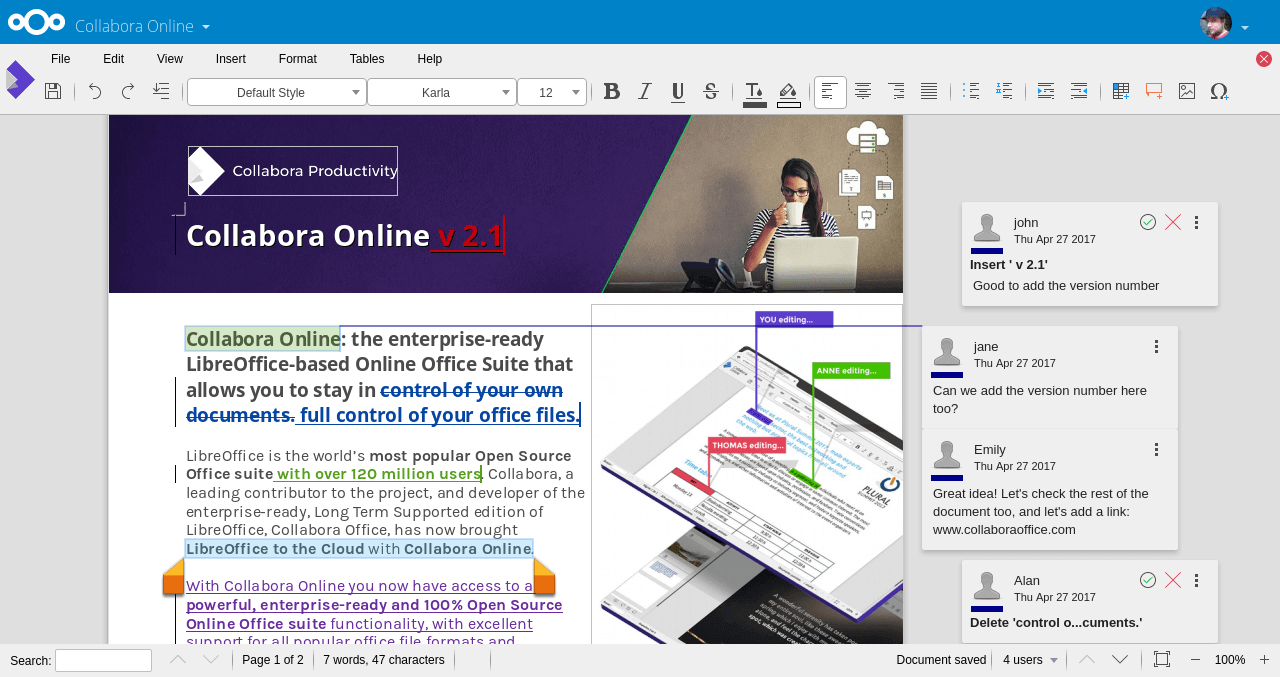Viewport: 1280px width, 677px height.
Task: Redo the last action
Action: pyautogui.click(x=128, y=92)
